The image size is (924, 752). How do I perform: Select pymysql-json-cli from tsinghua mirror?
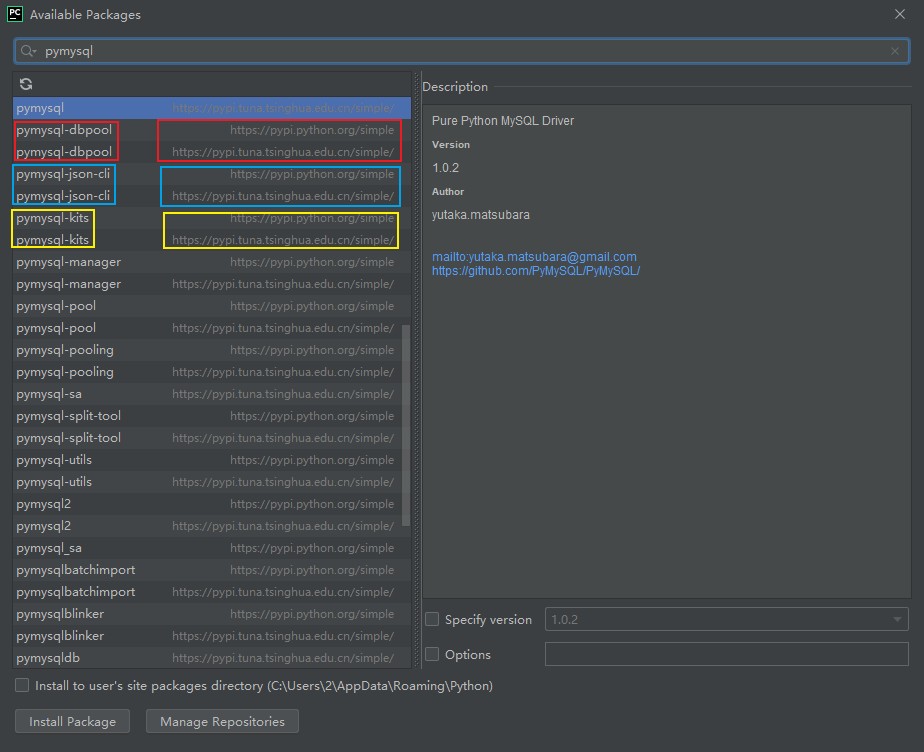[x=212, y=196]
